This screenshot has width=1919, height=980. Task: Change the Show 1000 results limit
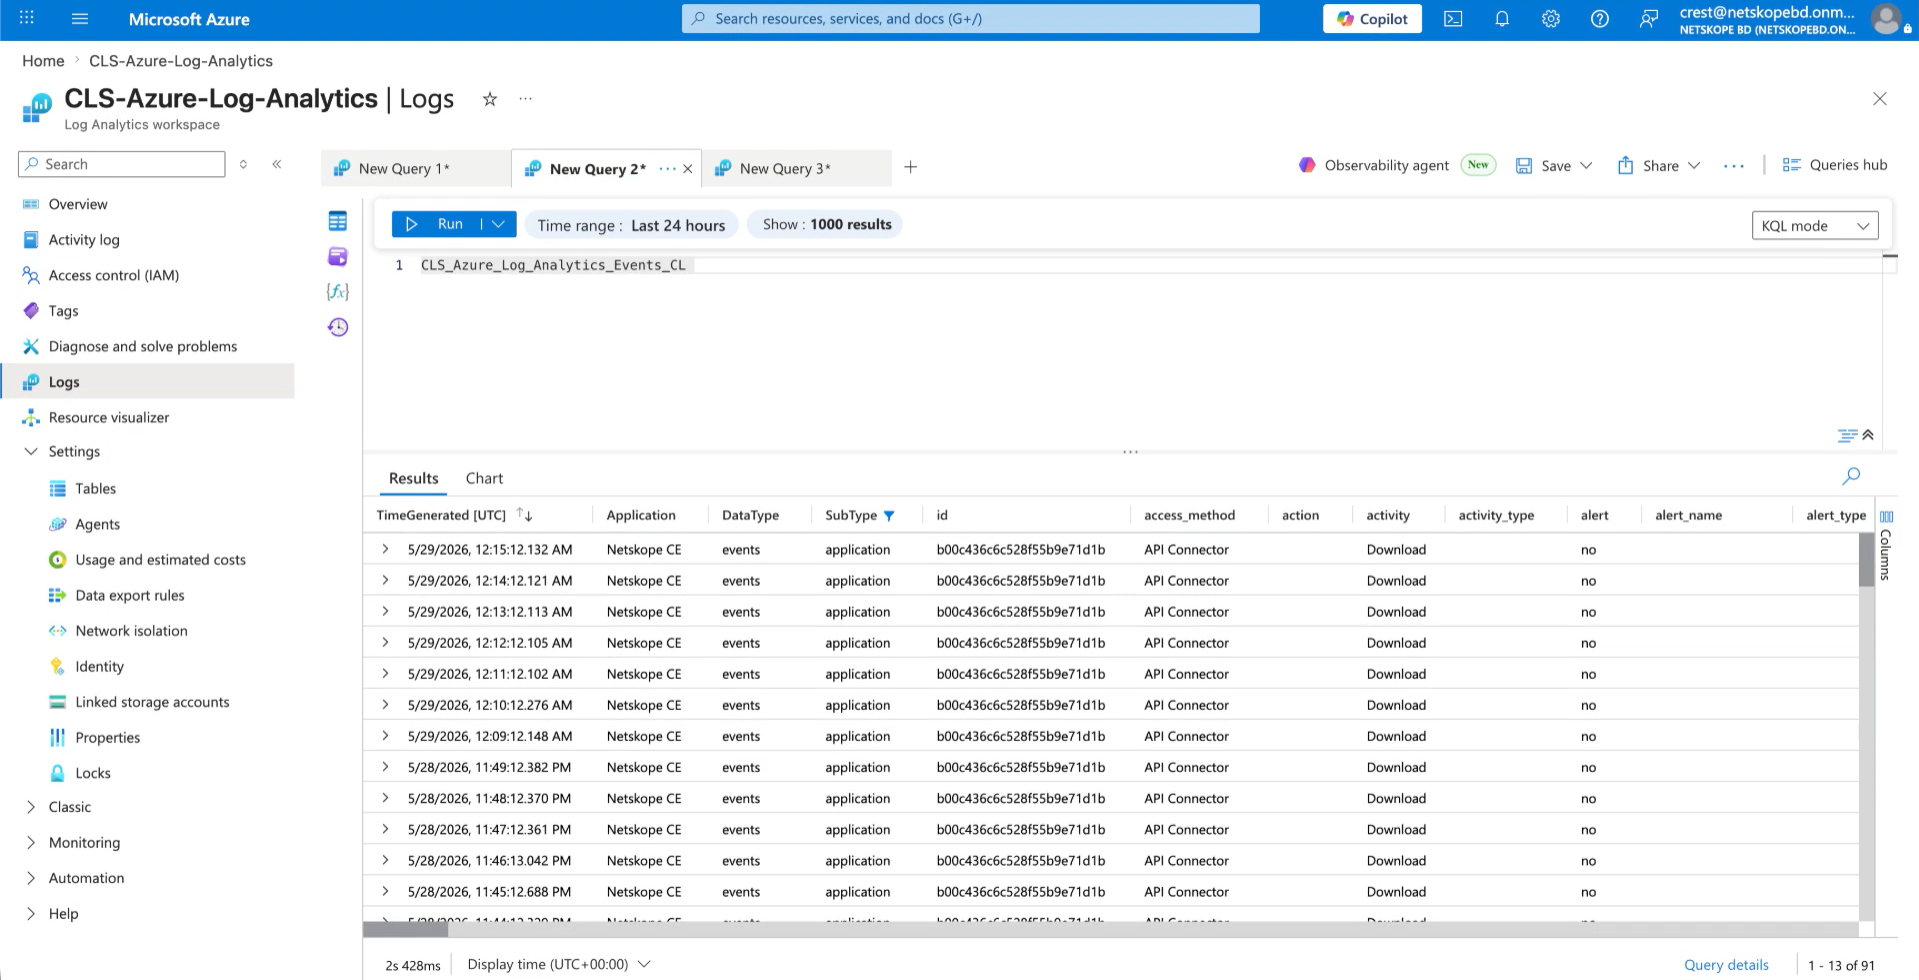tap(826, 225)
